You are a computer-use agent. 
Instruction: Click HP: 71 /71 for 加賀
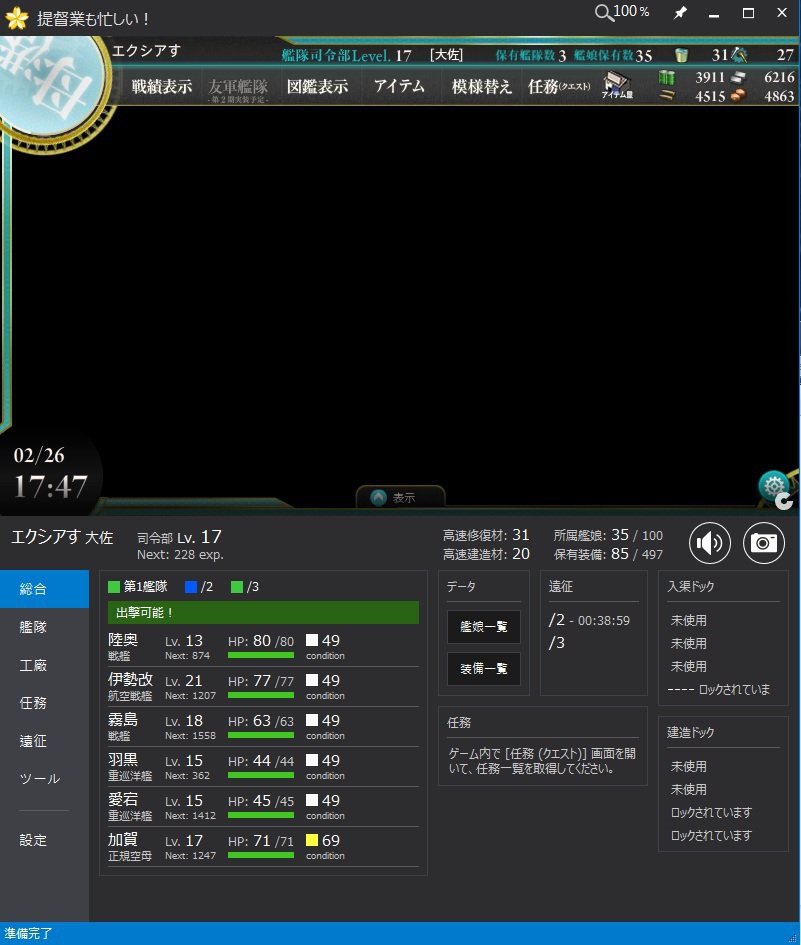[x=261, y=841]
